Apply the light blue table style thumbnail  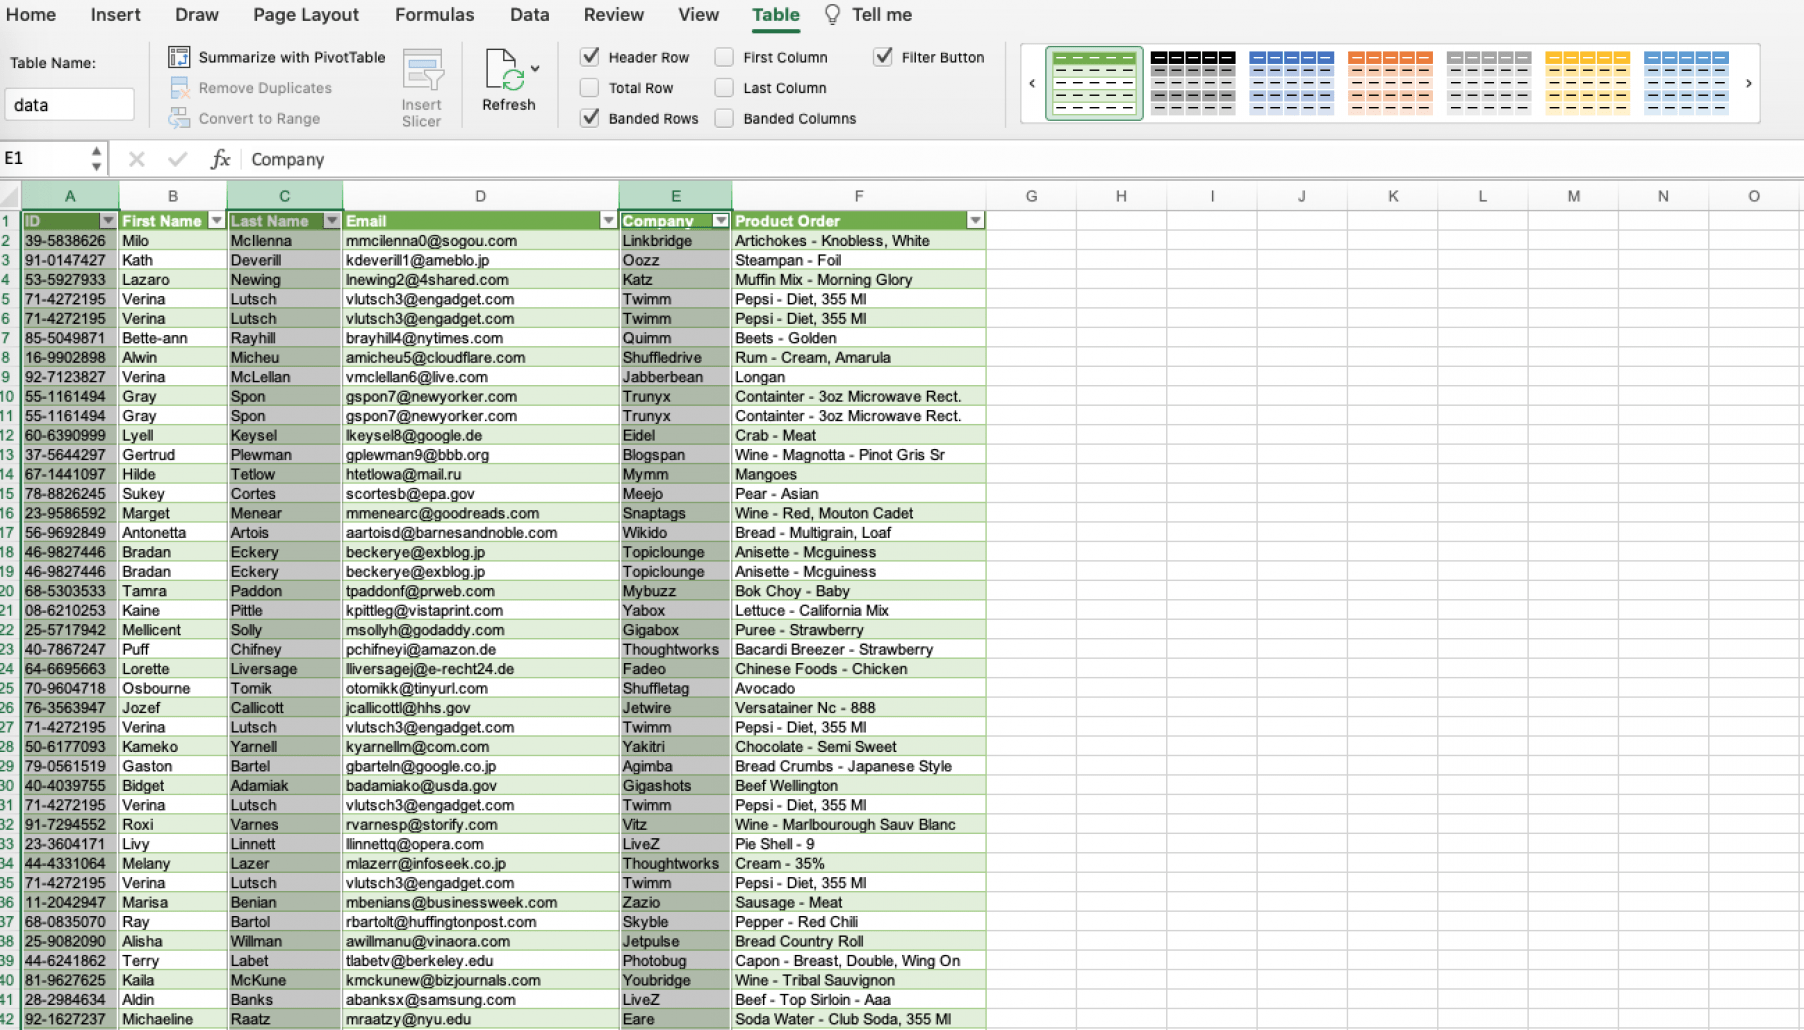click(1686, 83)
